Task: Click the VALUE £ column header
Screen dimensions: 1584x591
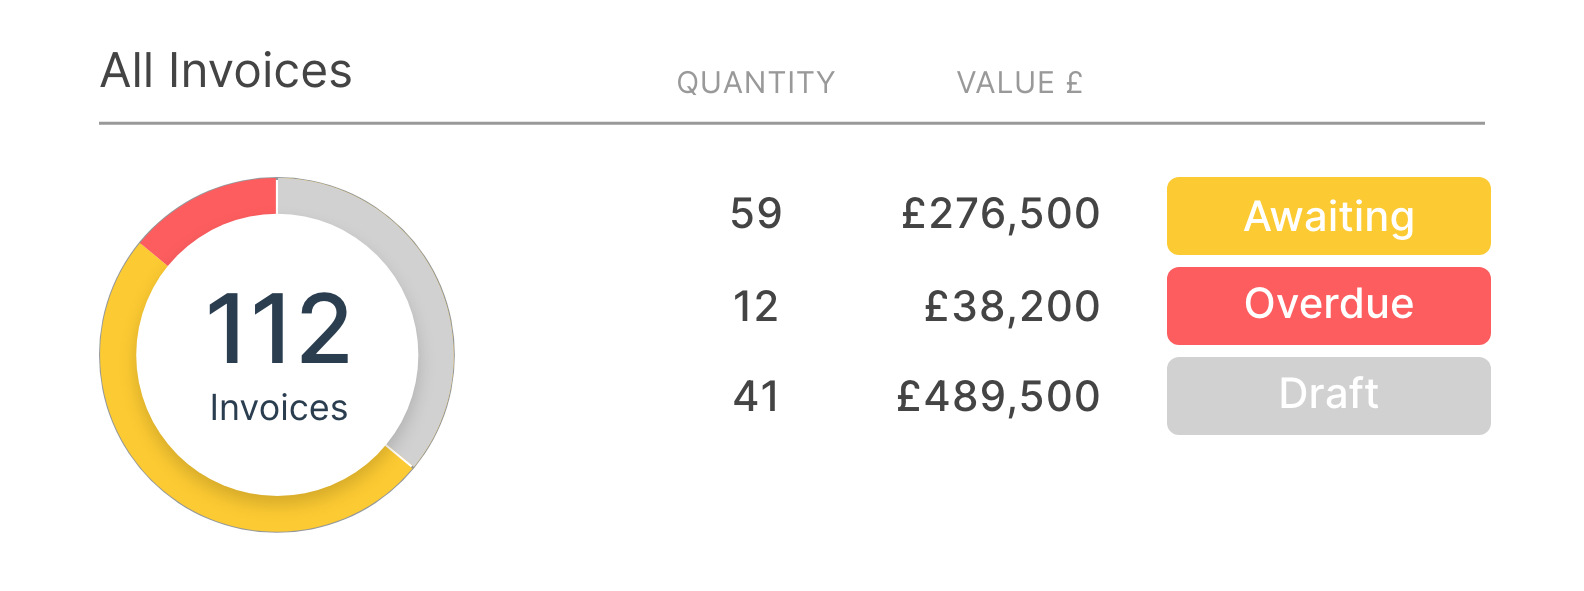Action: point(1020,83)
